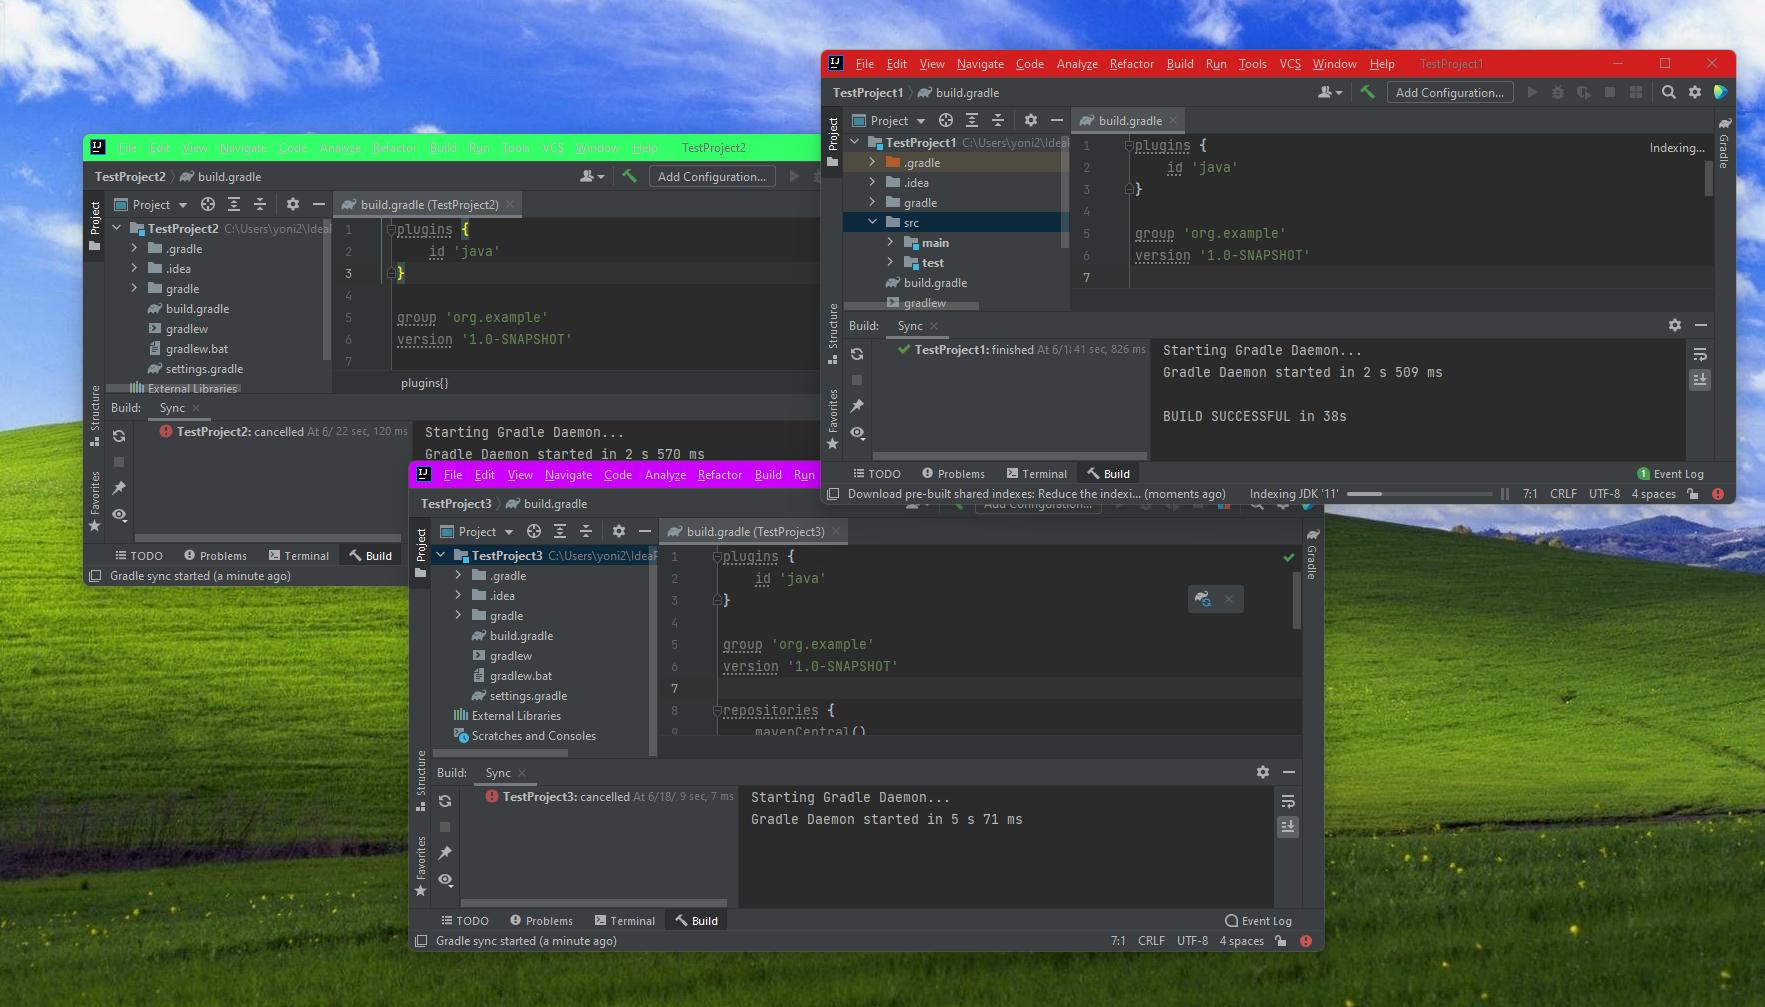Screen dimensions: 1765x1007
Task: Collapse the src folder in TestProject1 tree
Action: (x=872, y=222)
